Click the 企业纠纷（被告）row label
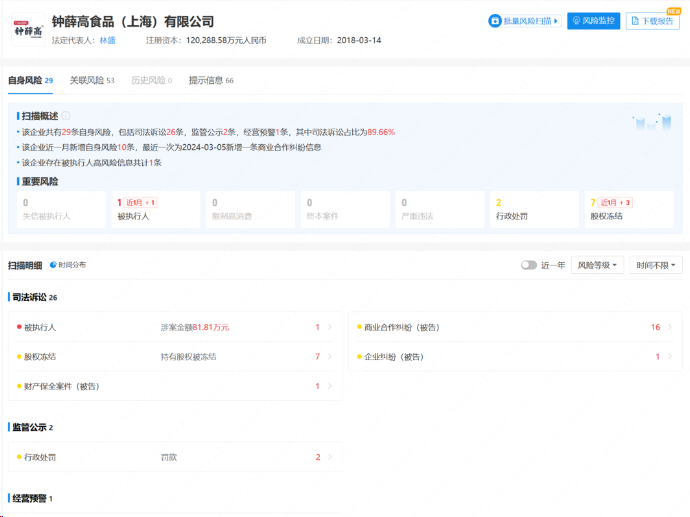Image resolution: width=690 pixels, height=517 pixels. 394,357
